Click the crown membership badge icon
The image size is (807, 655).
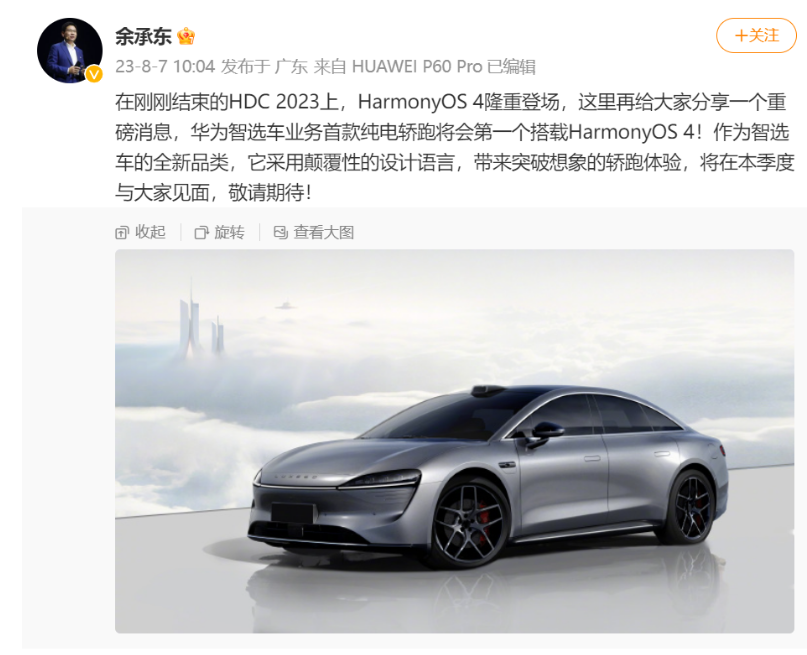186,37
